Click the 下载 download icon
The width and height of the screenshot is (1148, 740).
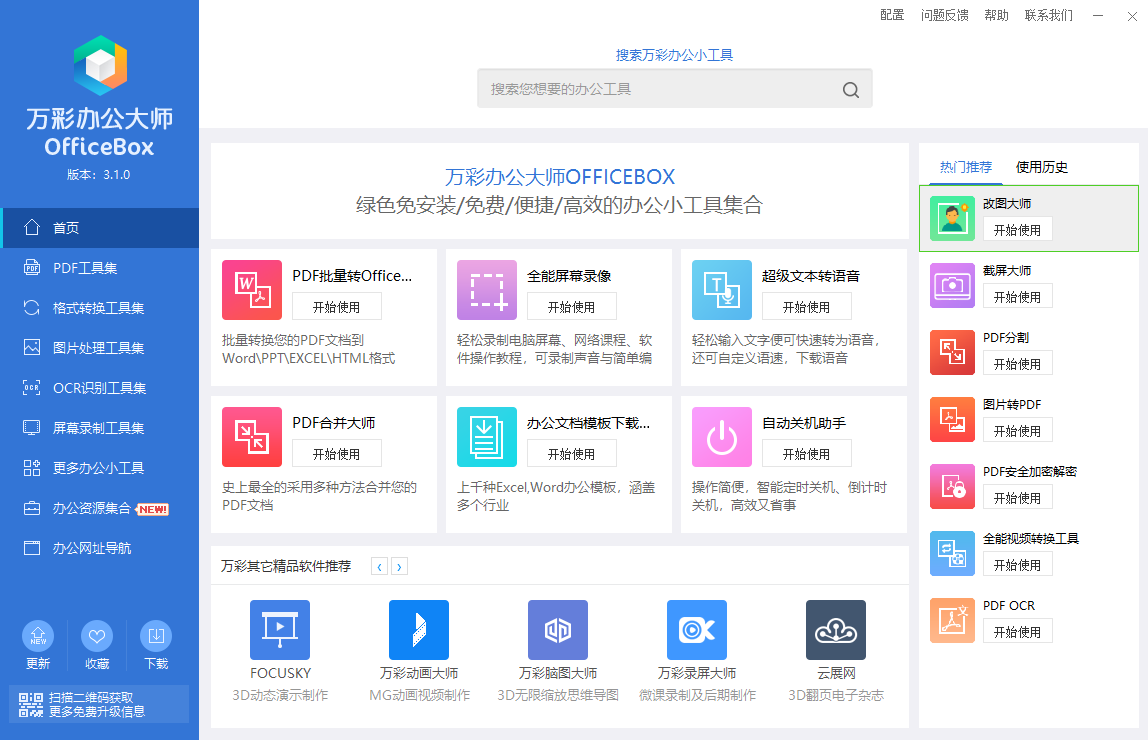coord(155,637)
